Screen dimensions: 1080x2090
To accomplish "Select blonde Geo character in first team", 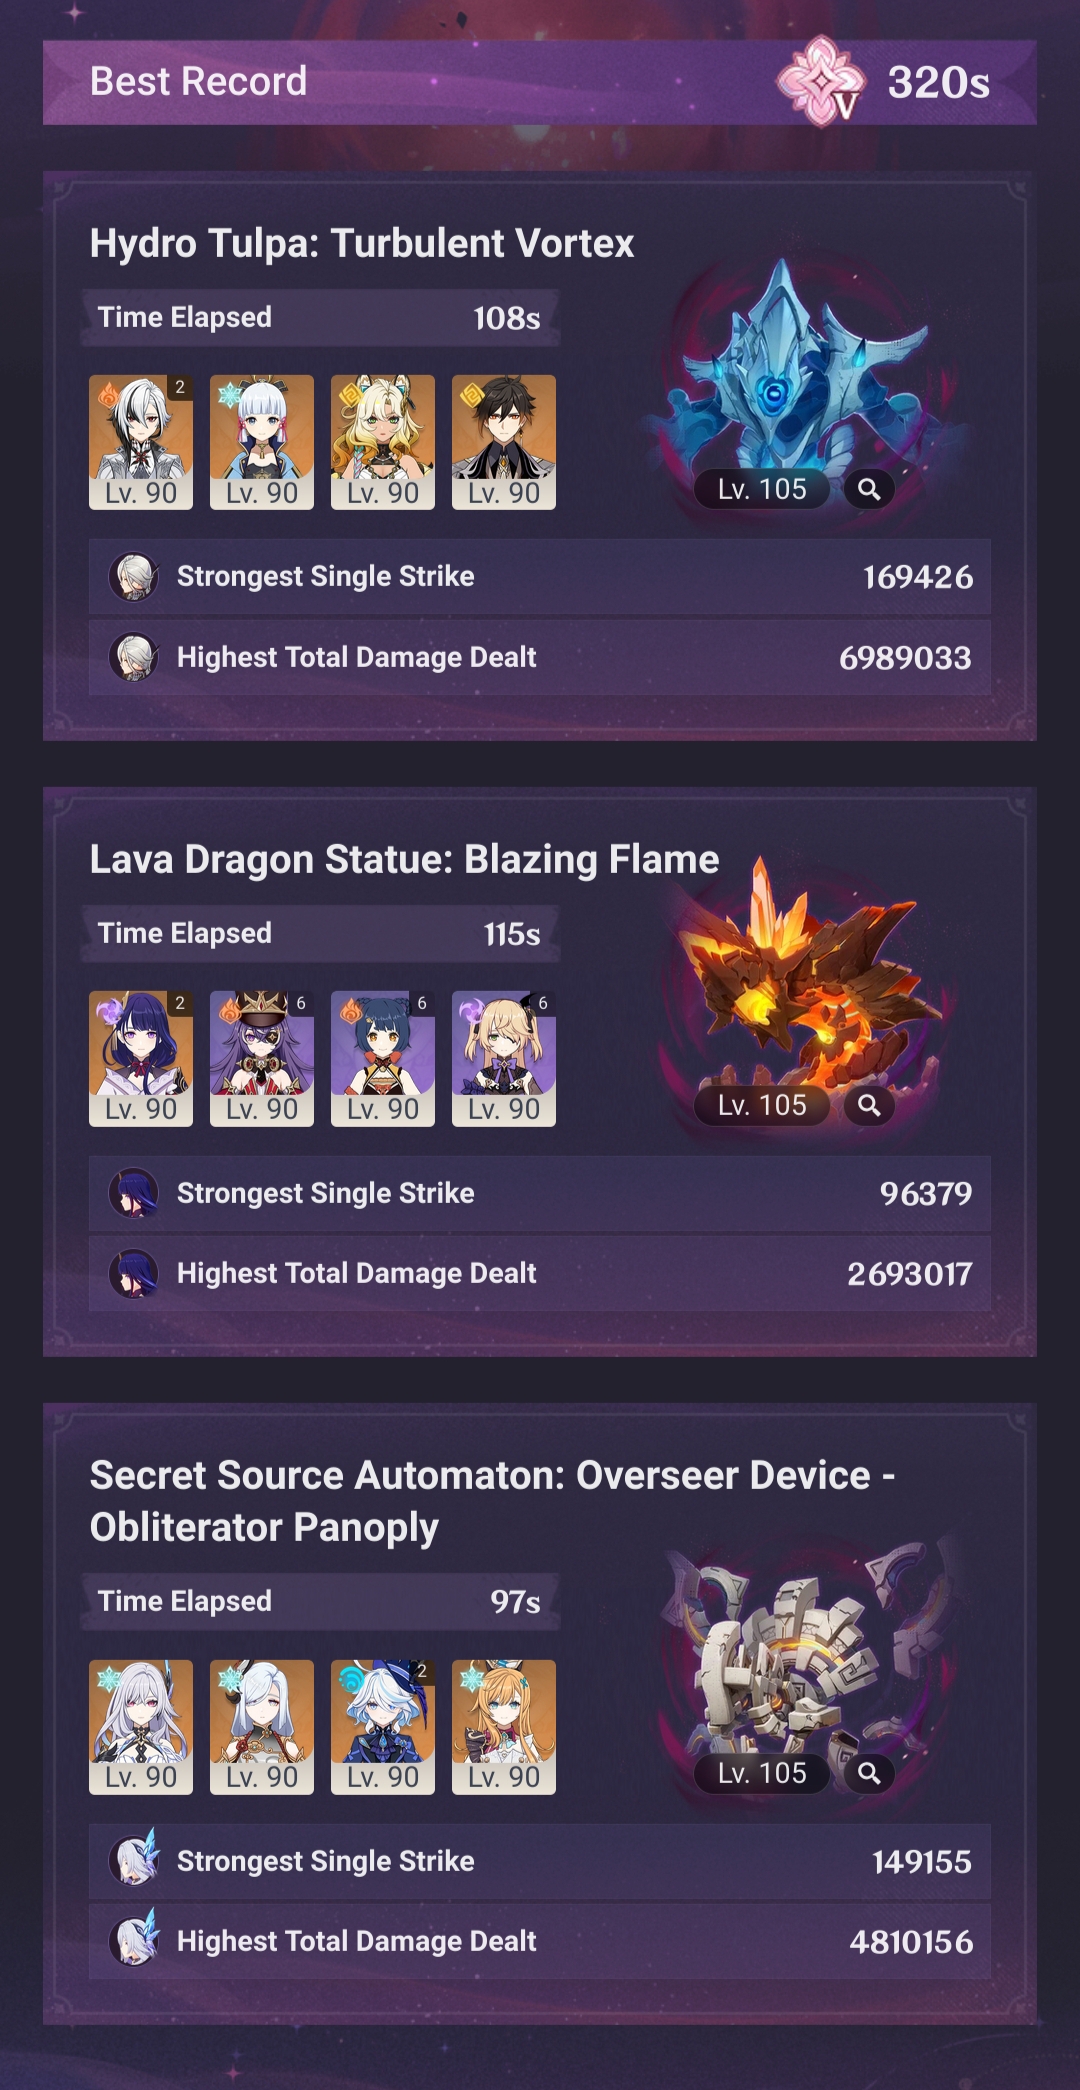I will click(x=383, y=442).
